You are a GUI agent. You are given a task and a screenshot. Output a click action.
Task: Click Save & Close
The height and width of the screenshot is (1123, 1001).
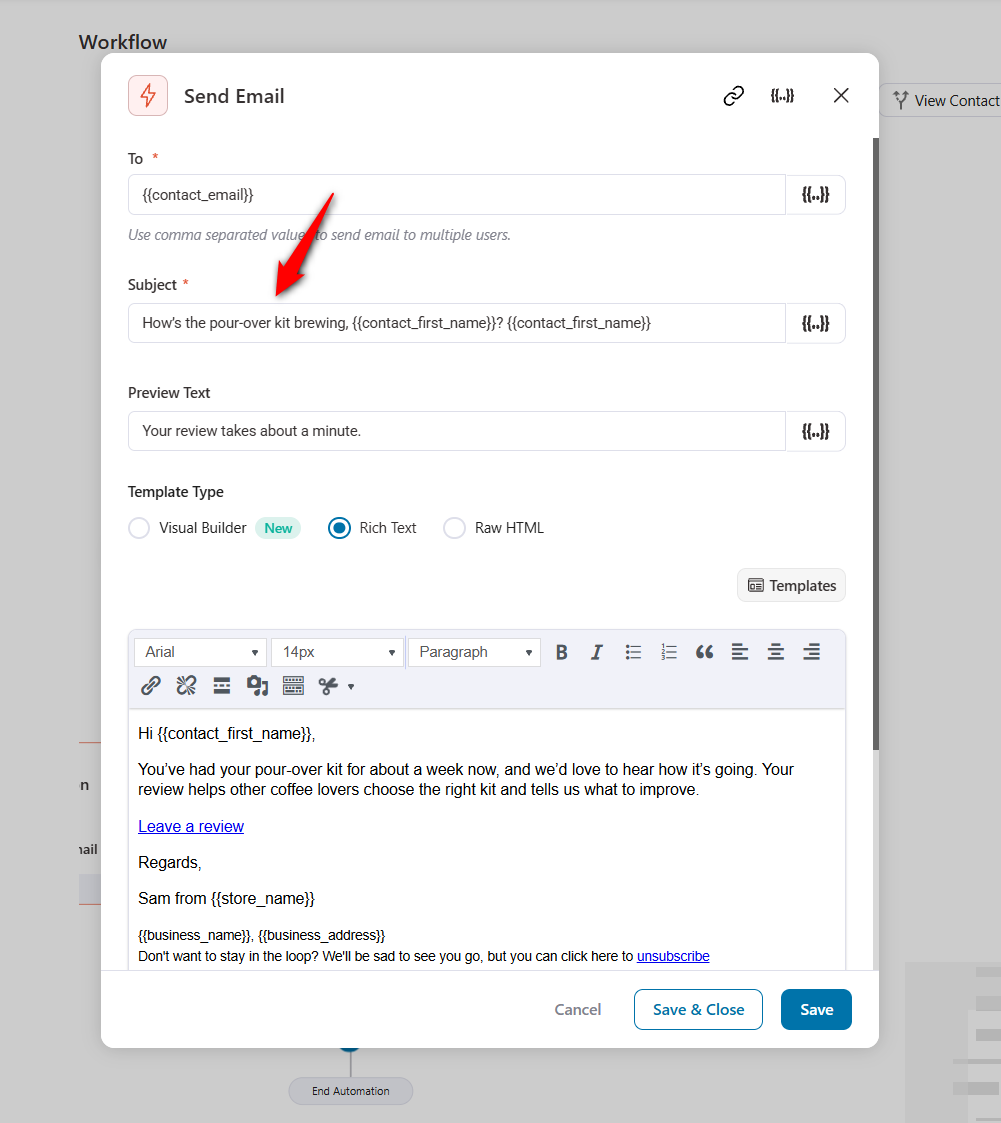[698, 1009]
